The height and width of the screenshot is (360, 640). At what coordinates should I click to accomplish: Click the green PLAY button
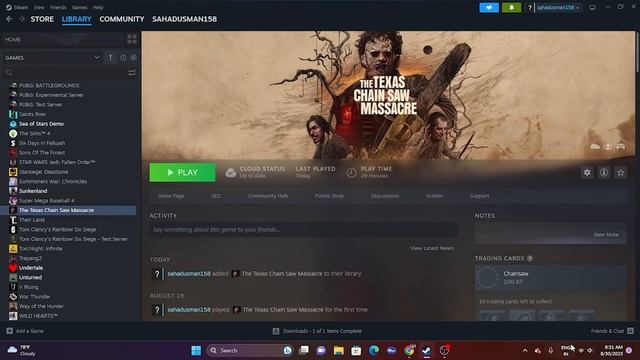tap(182, 173)
